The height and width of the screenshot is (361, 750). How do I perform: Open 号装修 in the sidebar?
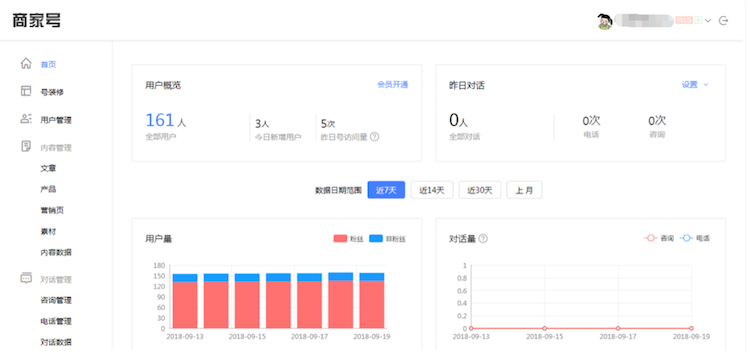point(52,92)
